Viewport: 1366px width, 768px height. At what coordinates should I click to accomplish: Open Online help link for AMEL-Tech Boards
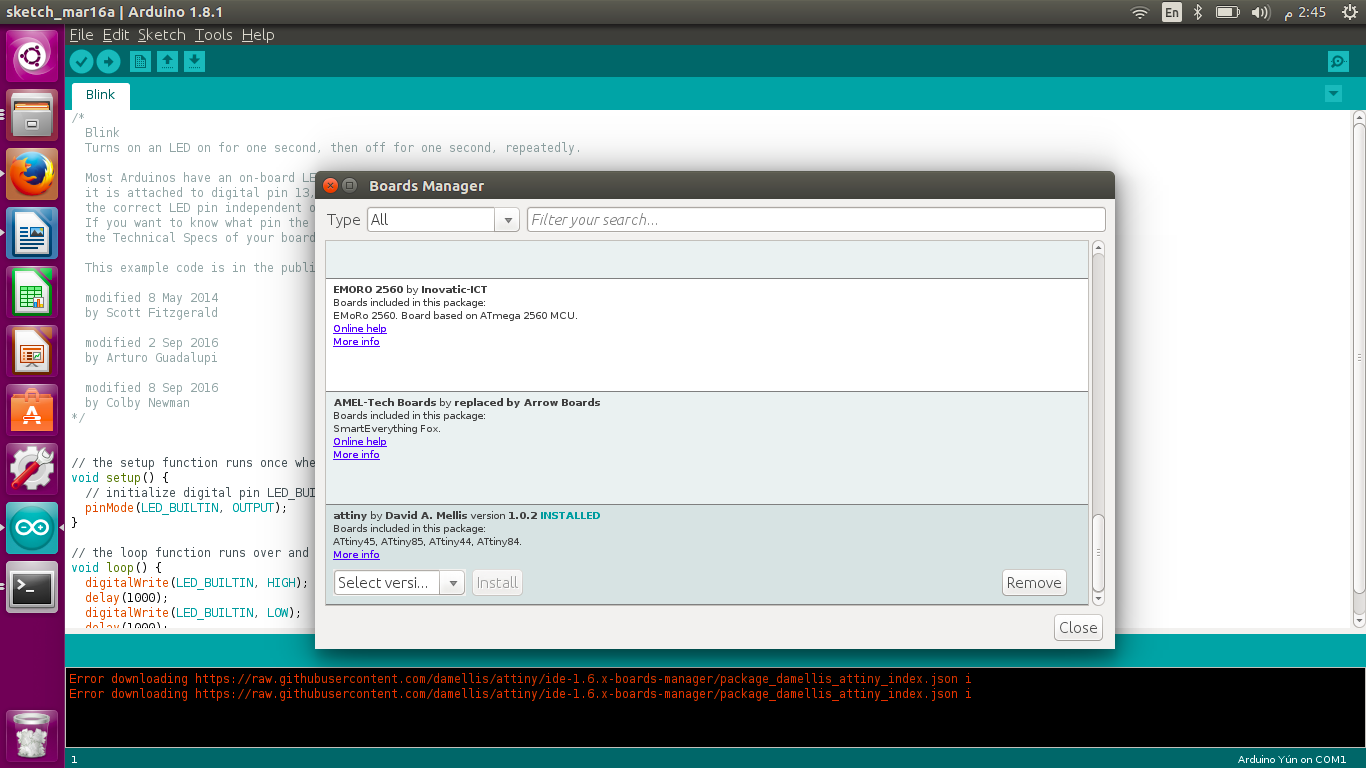(x=360, y=442)
